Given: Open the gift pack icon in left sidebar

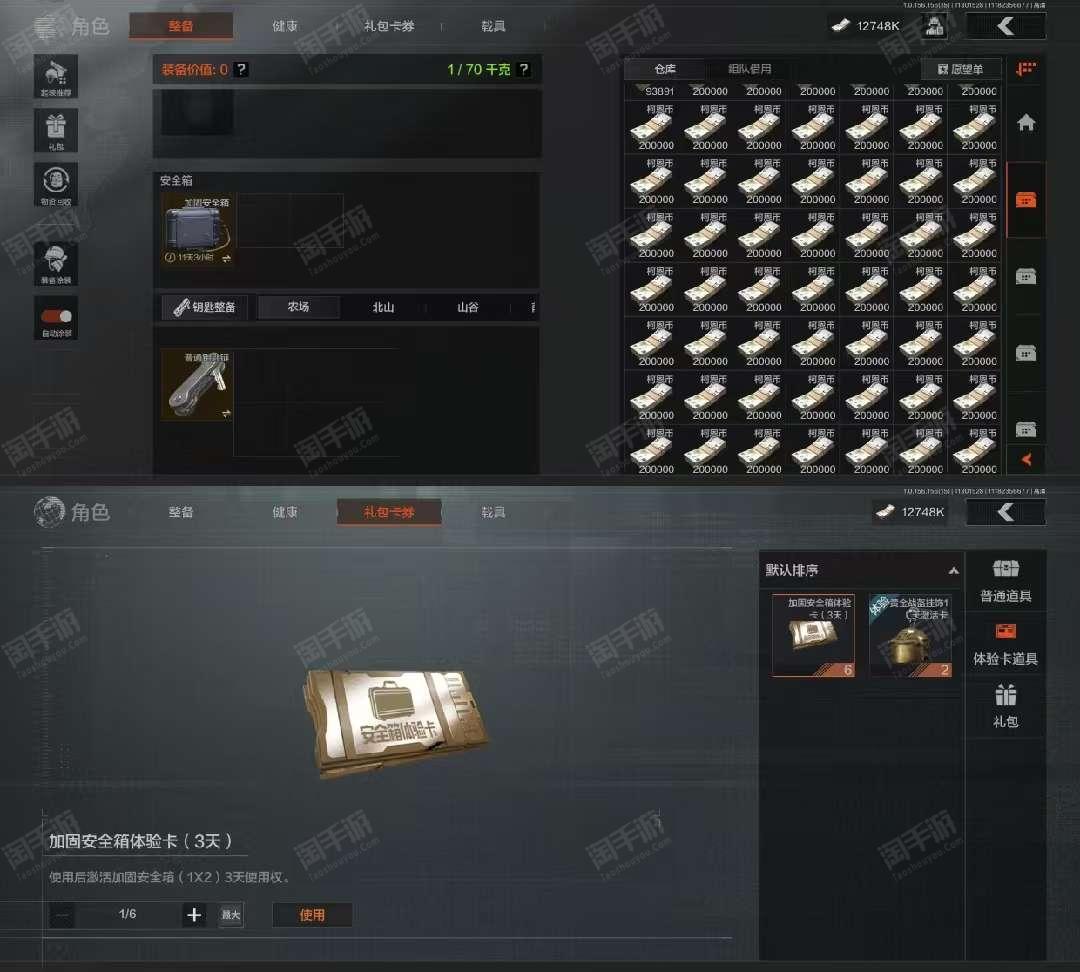Looking at the screenshot, I should (x=56, y=130).
